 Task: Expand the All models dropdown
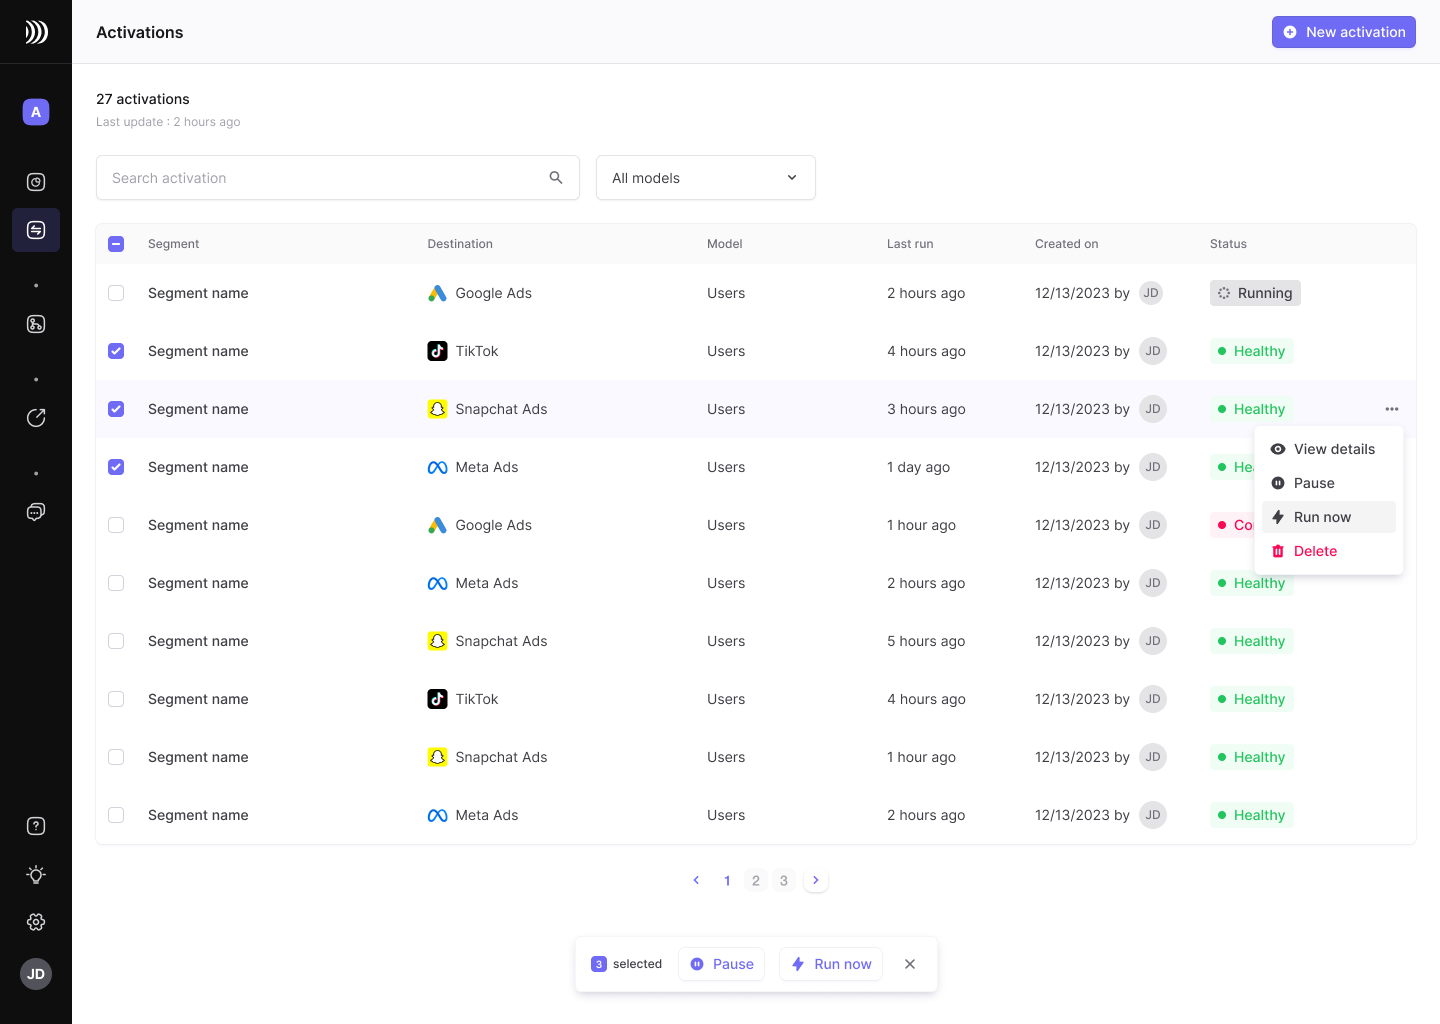[x=705, y=178]
